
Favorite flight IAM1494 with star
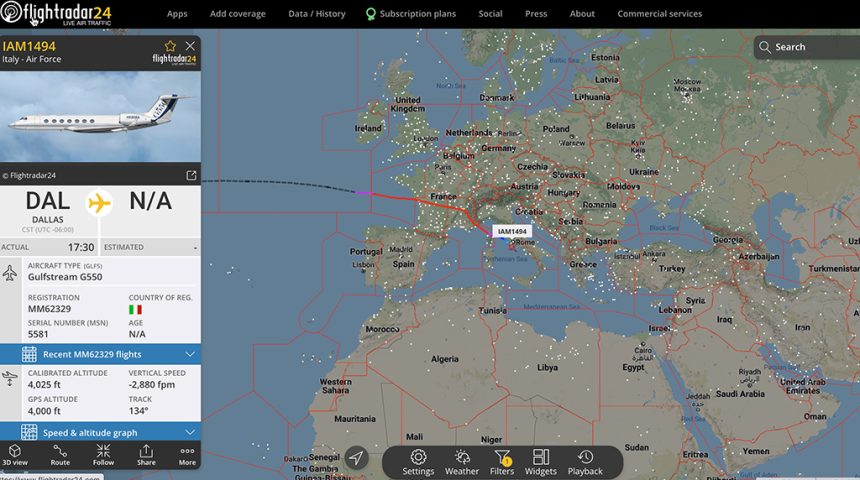[x=171, y=46]
